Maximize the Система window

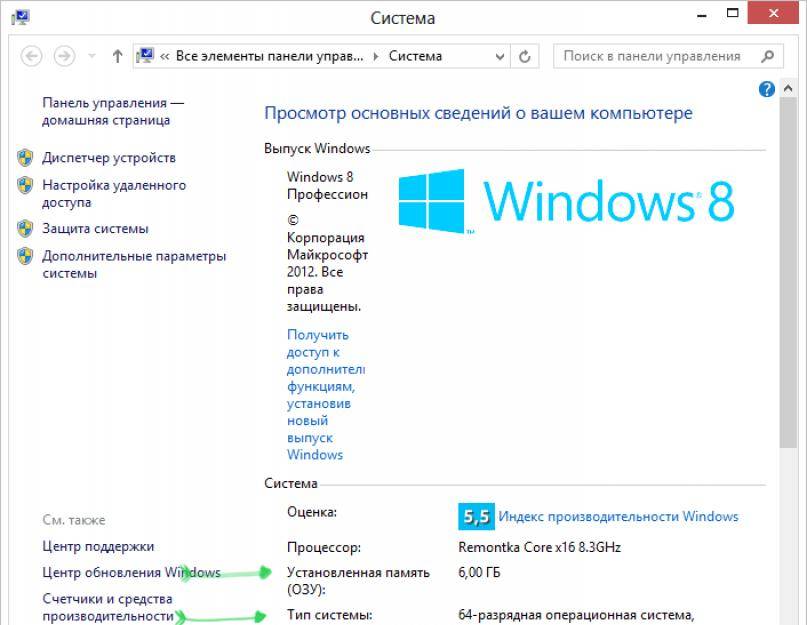coord(732,14)
